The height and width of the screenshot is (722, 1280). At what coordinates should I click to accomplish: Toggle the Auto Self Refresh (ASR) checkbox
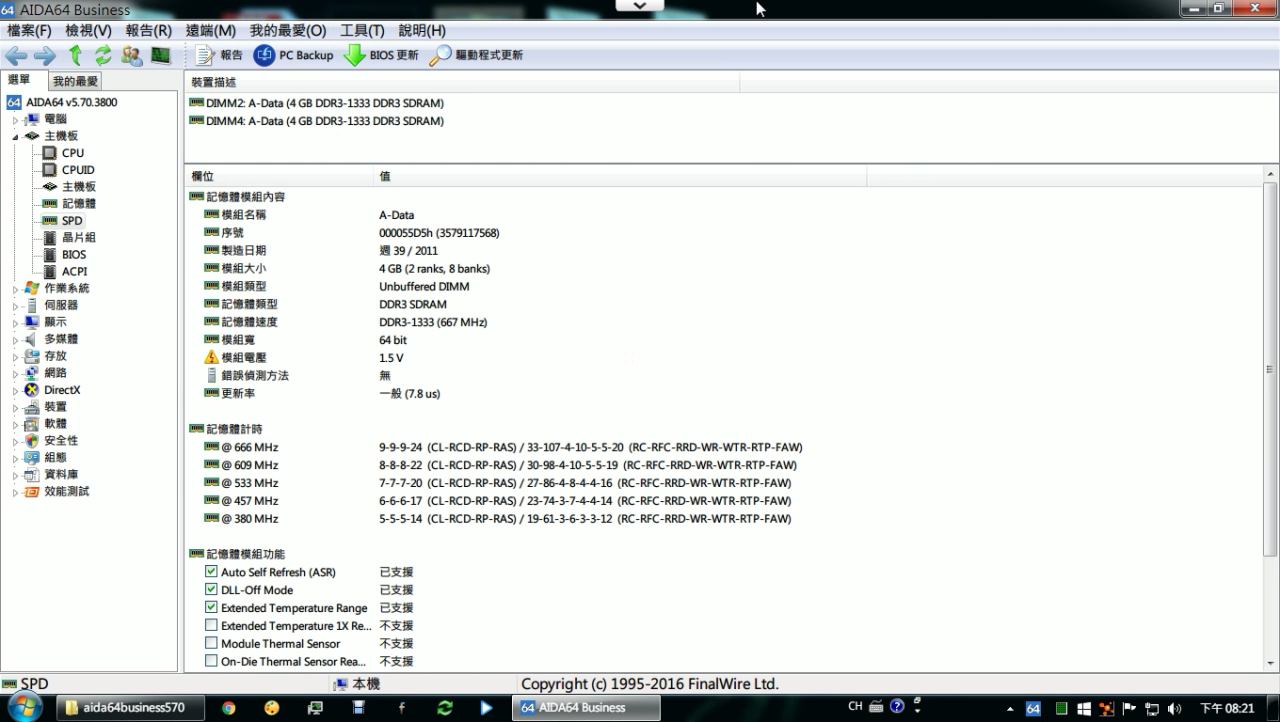pyautogui.click(x=211, y=572)
